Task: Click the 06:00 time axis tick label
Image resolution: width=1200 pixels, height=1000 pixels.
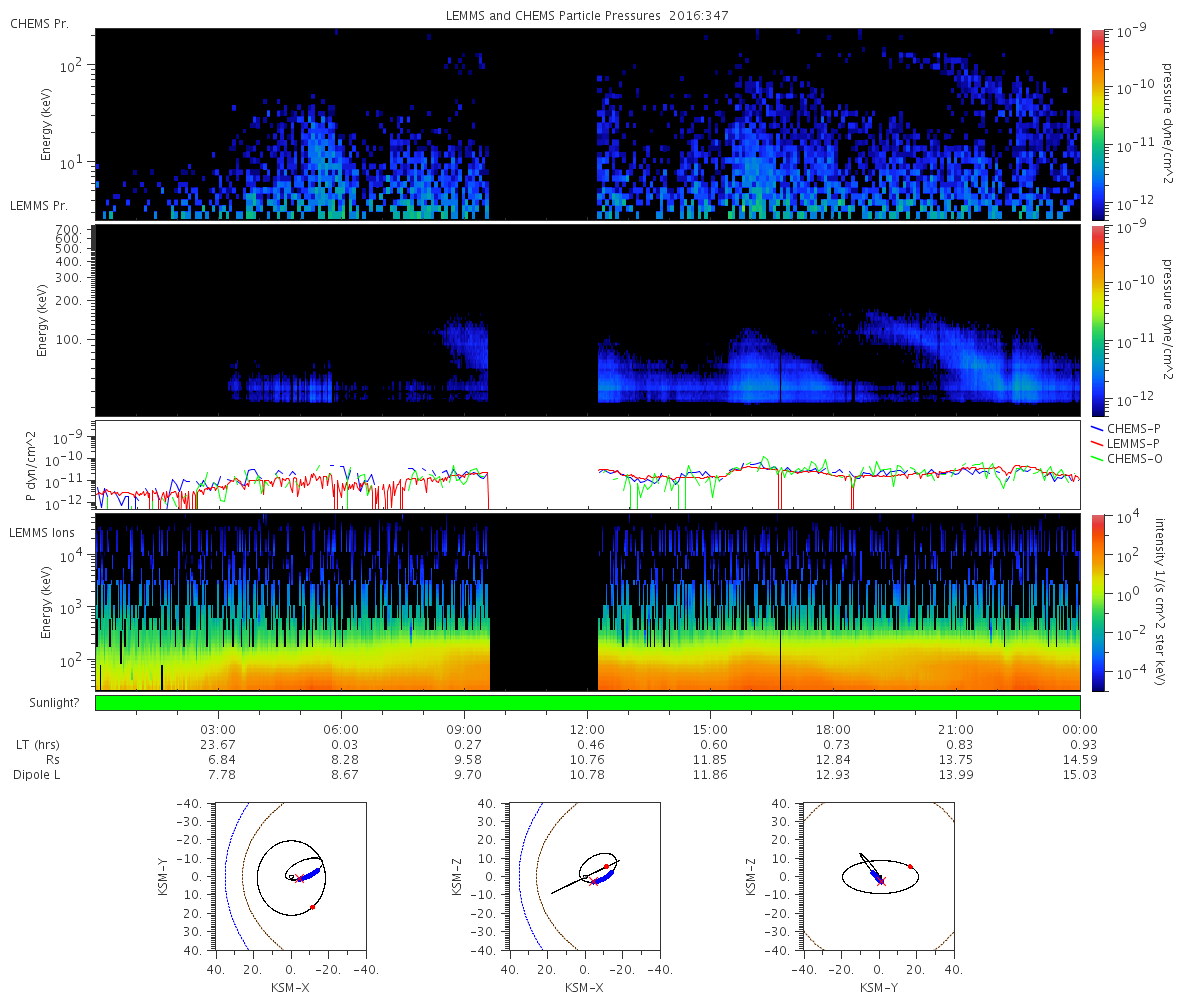Action: (341, 728)
